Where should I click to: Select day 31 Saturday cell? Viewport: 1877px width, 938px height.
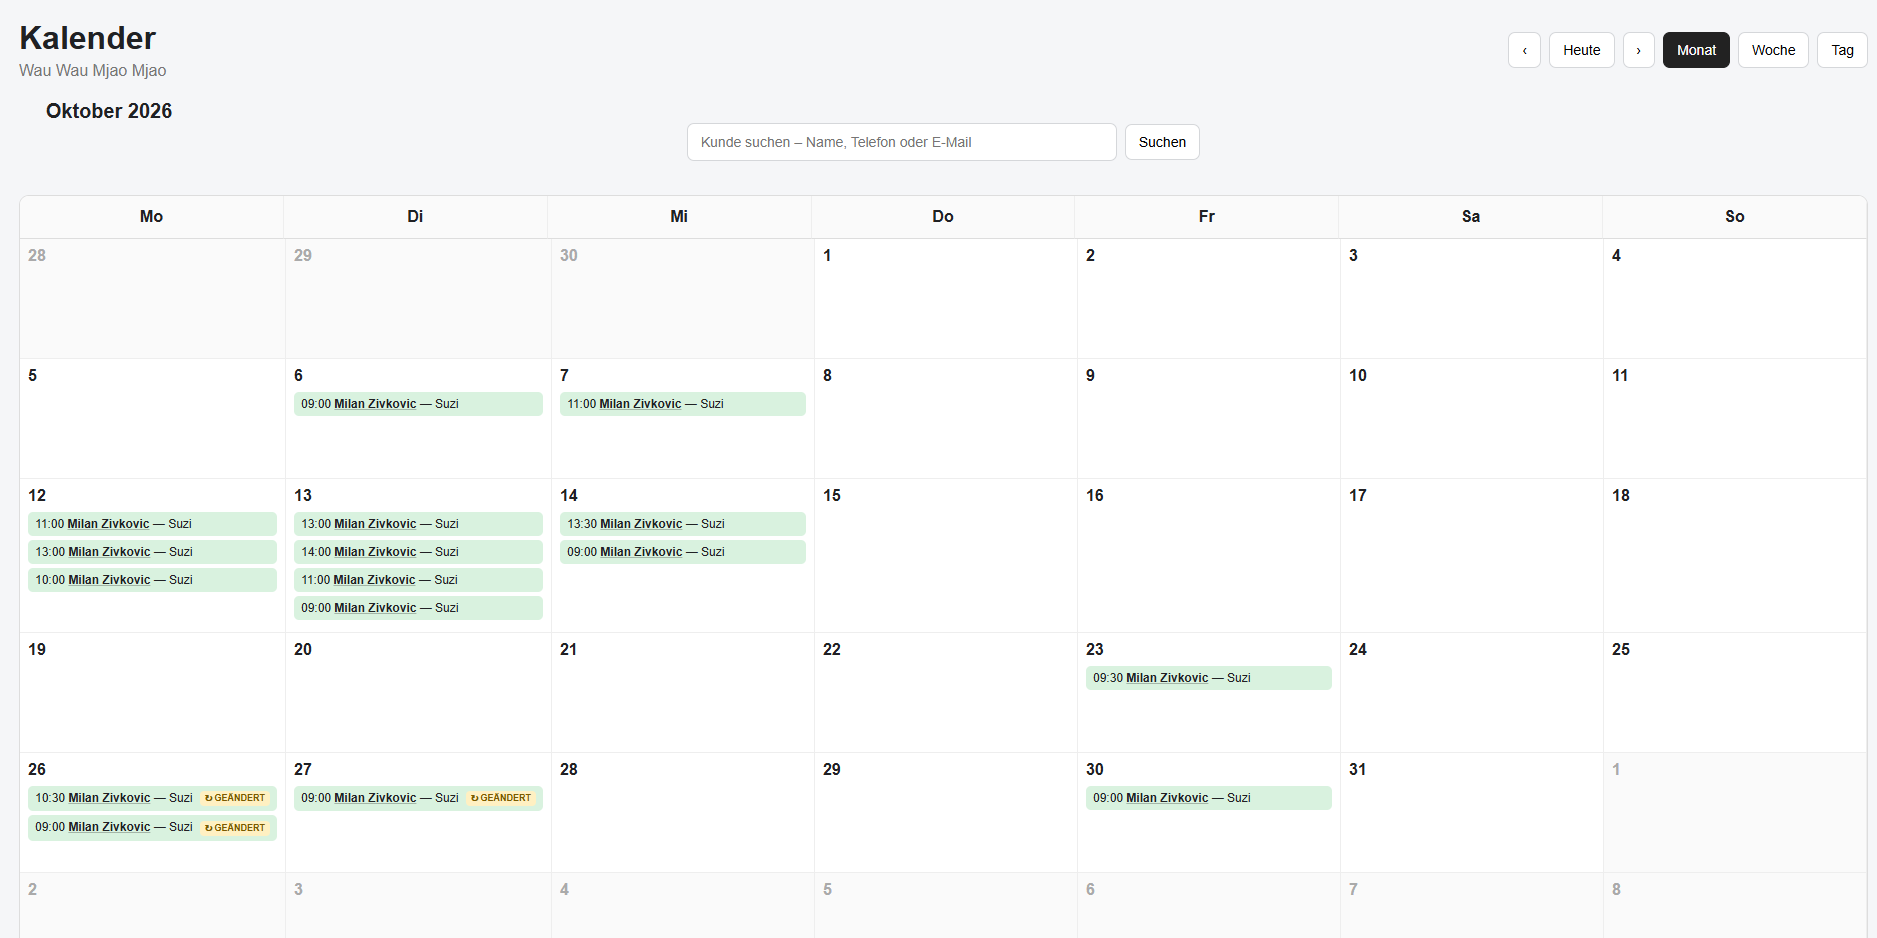[1471, 812]
